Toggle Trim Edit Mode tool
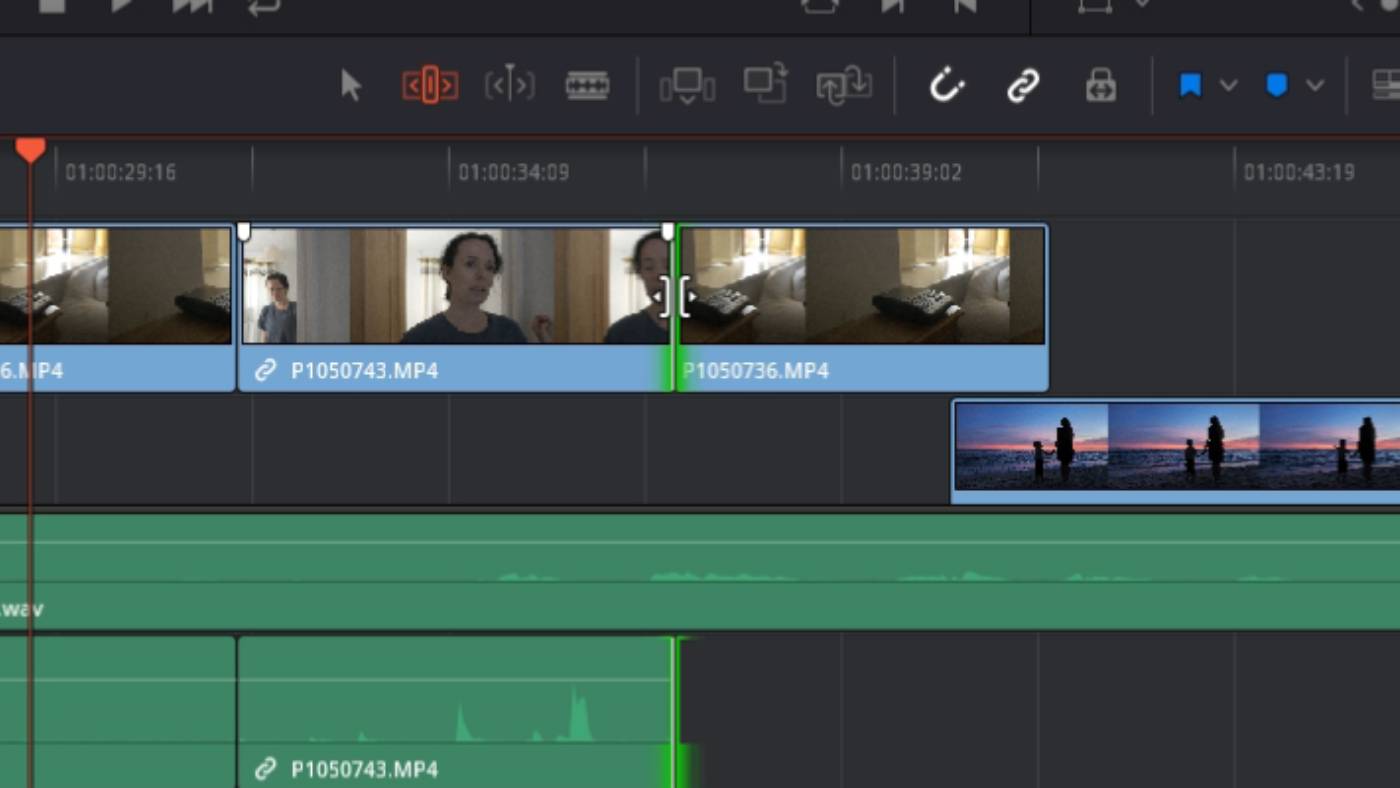1400x788 pixels. [x=430, y=86]
